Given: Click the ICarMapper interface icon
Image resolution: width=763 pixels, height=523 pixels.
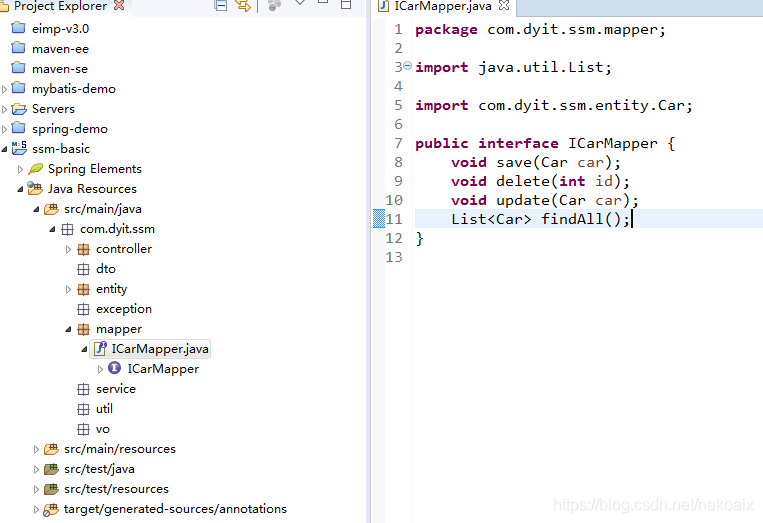Looking at the screenshot, I should pos(114,368).
